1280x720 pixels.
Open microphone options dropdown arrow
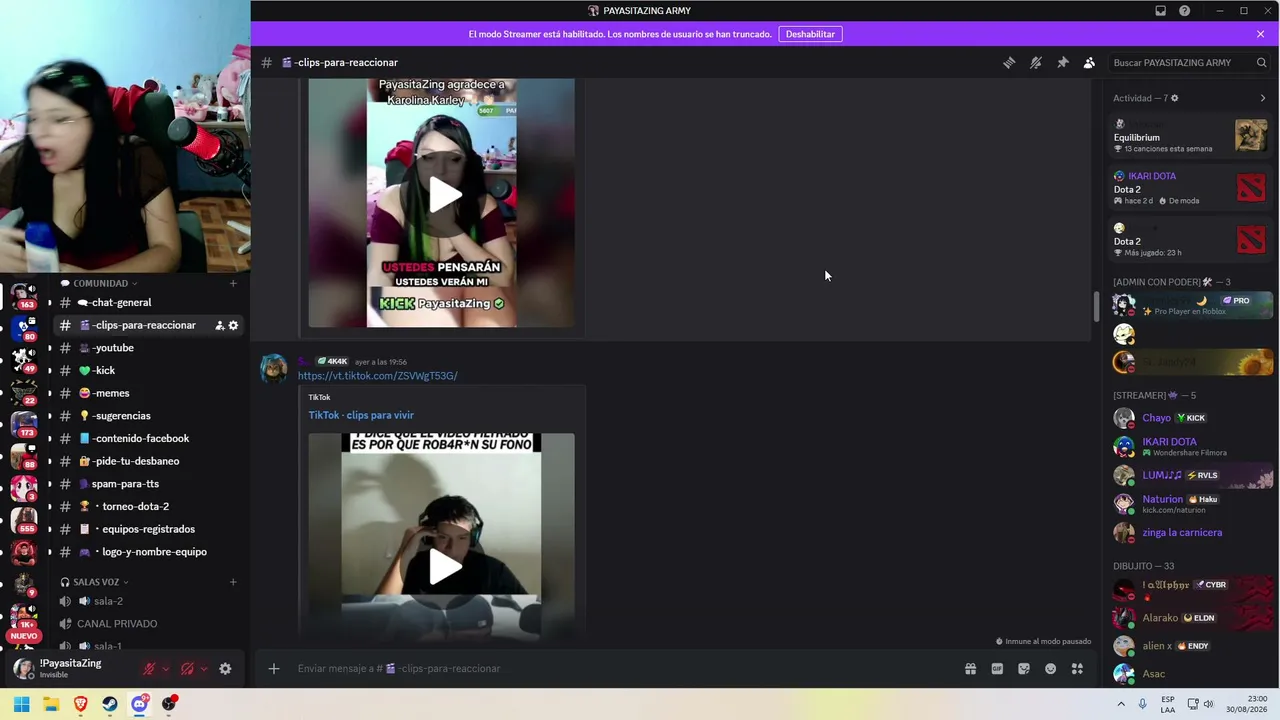tap(165, 669)
